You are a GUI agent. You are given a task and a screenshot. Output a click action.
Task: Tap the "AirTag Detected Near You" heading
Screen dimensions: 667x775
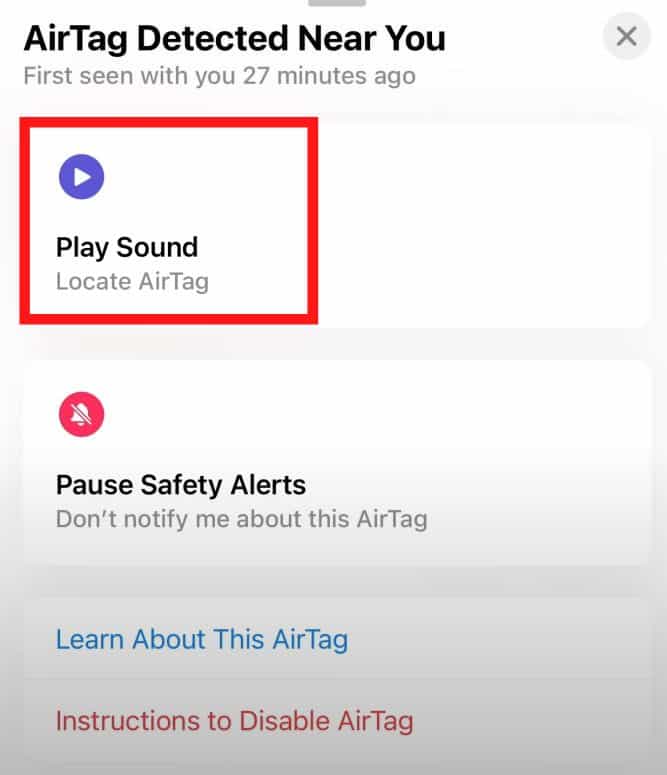235,39
